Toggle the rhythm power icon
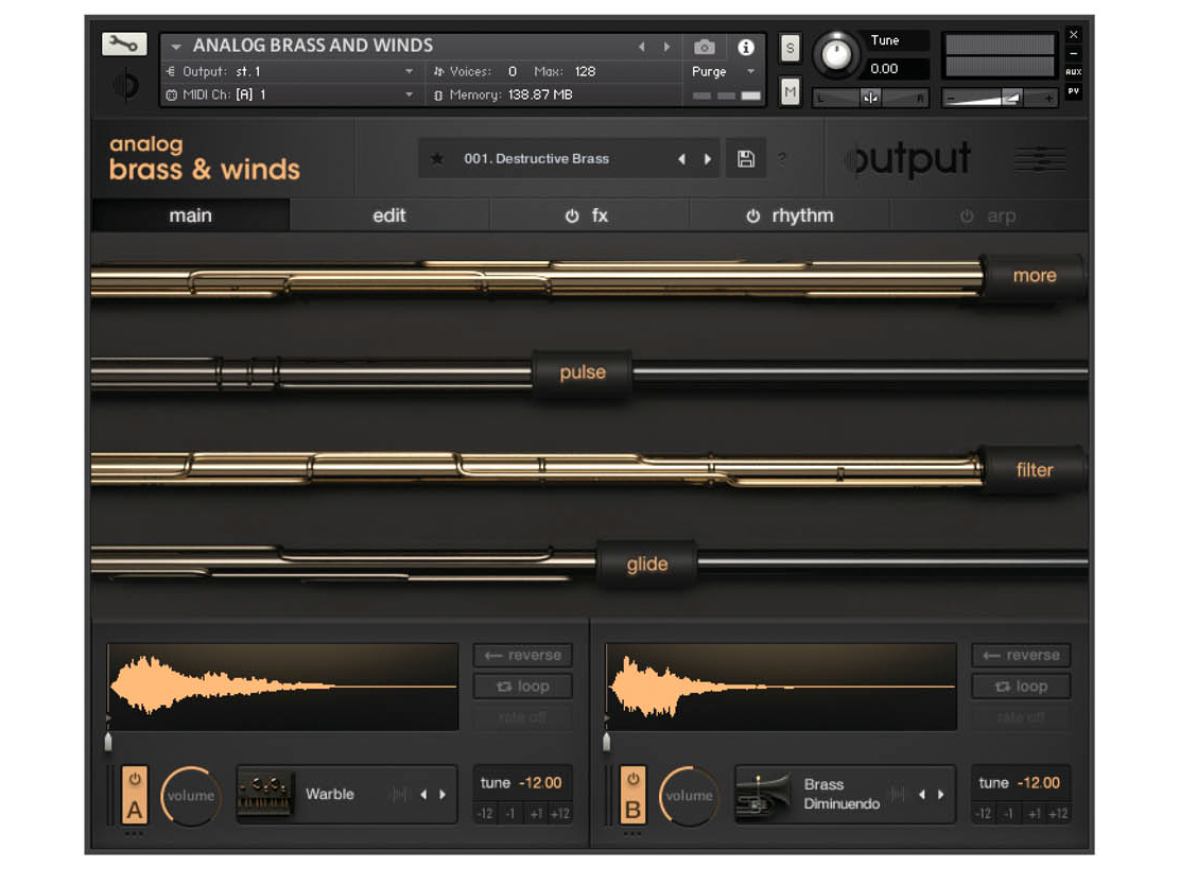Image resolution: width=1185 pixels, height=871 pixels. [x=753, y=216]
